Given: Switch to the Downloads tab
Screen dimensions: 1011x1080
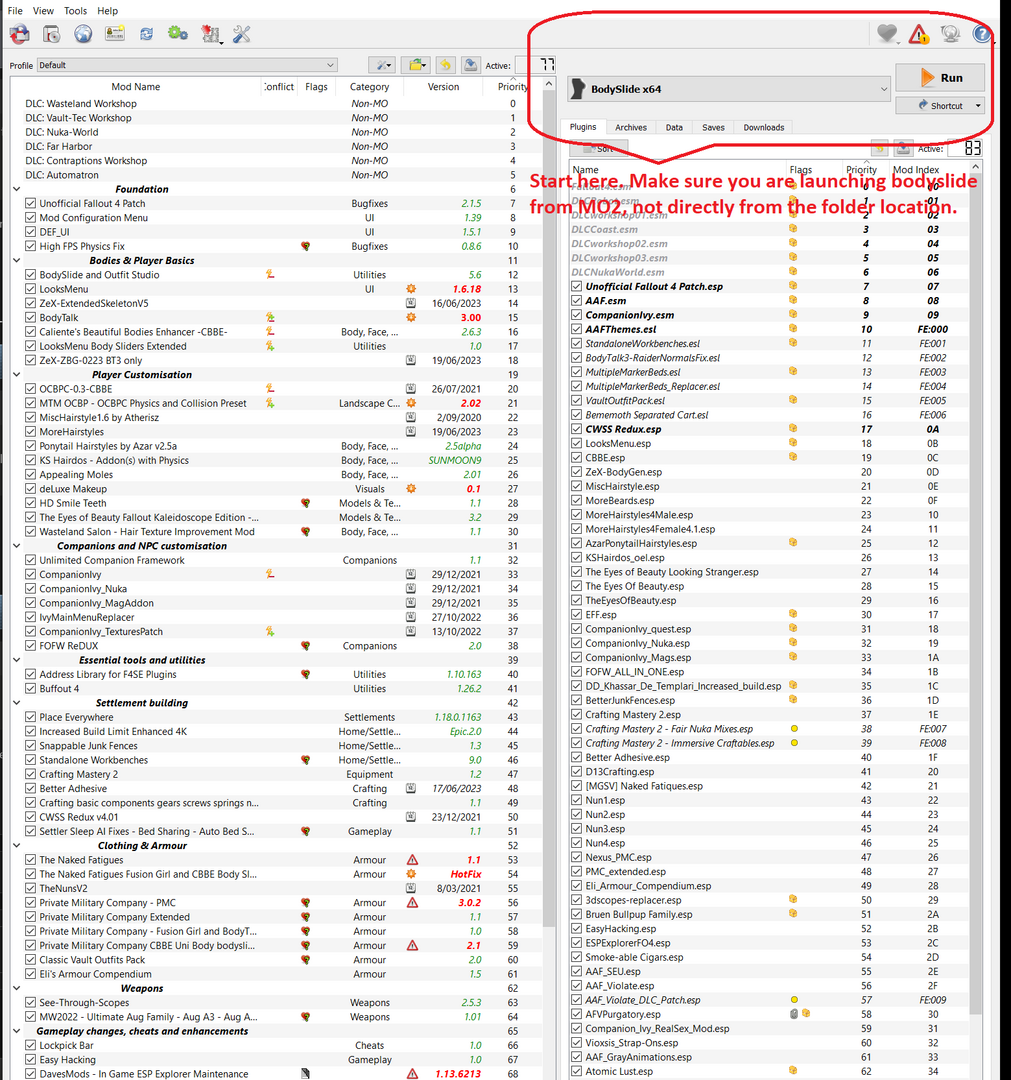Looking at the screenshot, I should pos(764,127).
